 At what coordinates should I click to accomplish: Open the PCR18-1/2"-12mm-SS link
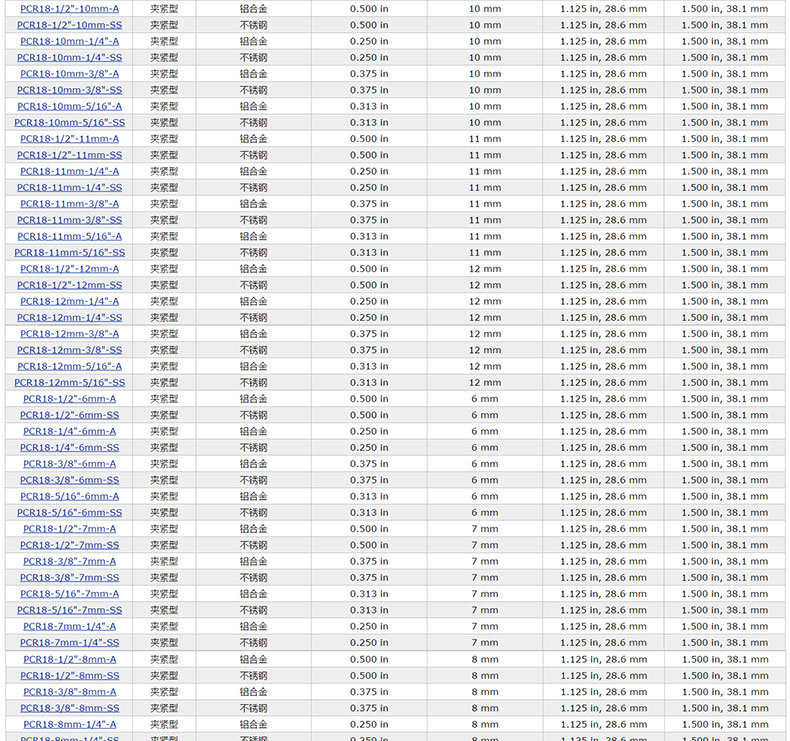69,285
